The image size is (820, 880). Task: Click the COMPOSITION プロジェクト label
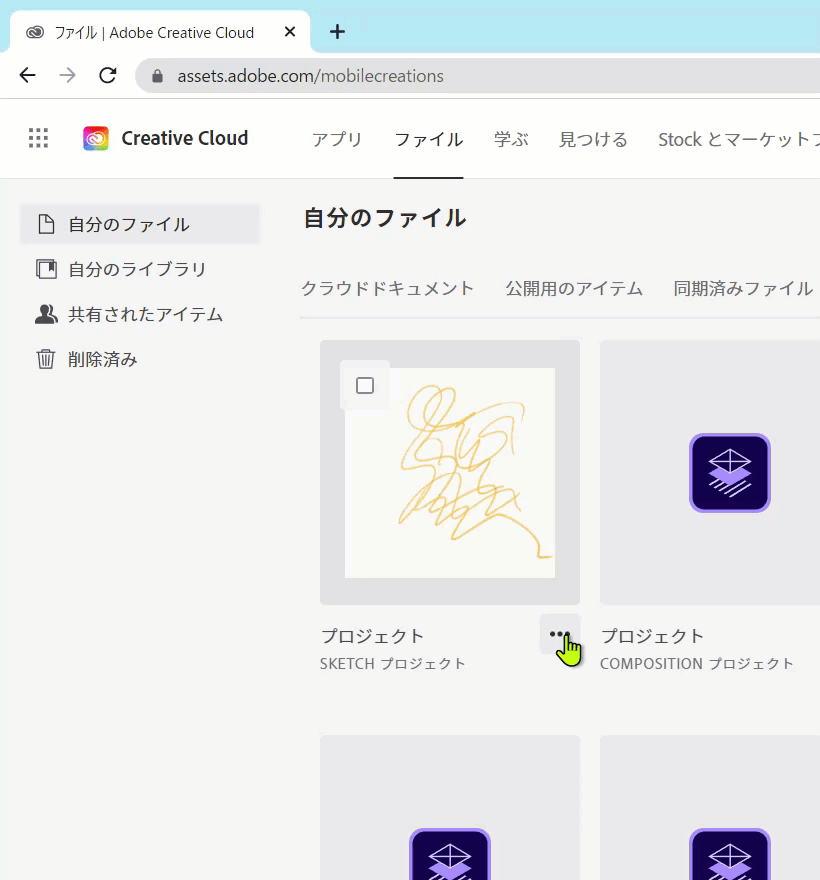tap(697, 663)
